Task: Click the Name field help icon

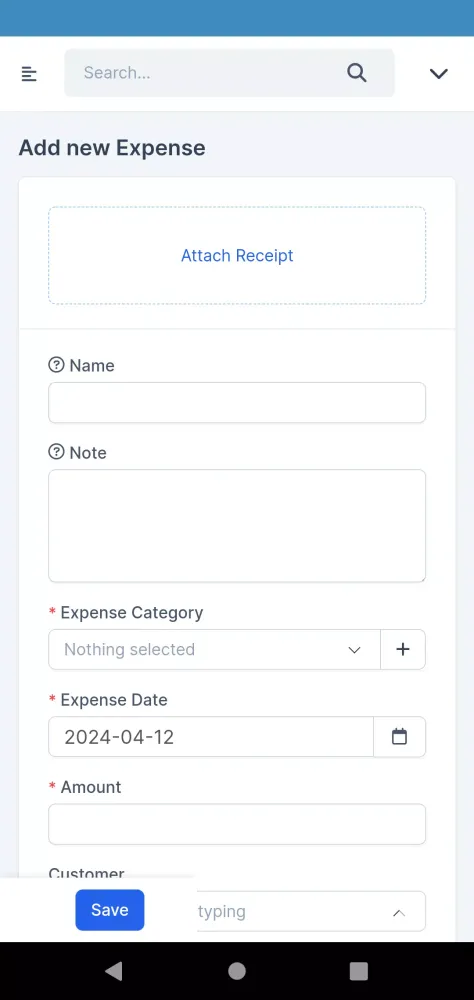Action: pos(56,365)
